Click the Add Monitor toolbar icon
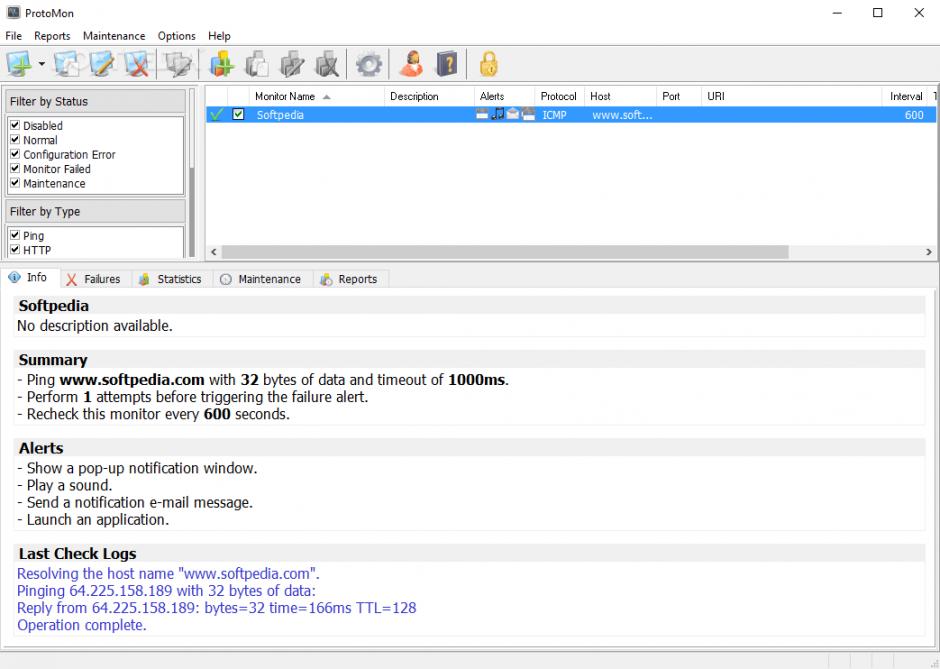 (19, 64)
